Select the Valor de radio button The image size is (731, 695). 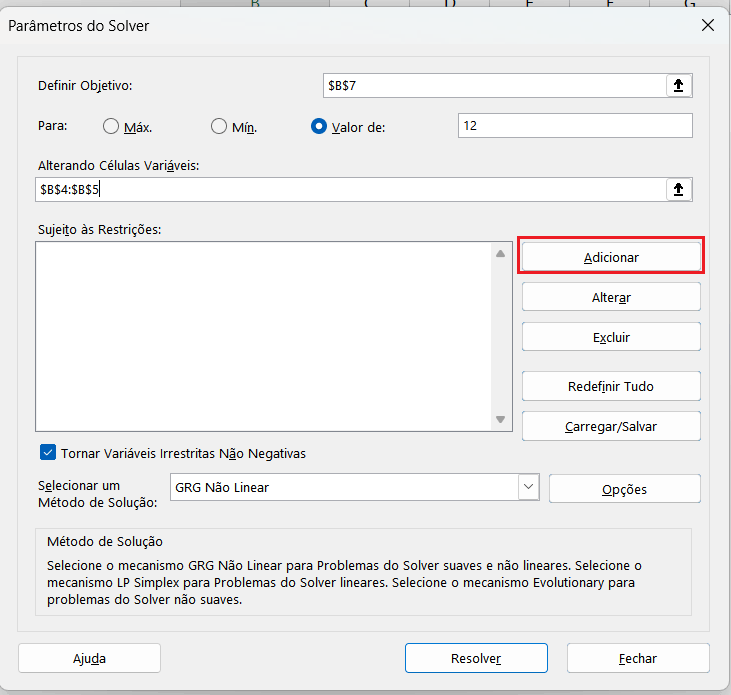pos(319,127)
